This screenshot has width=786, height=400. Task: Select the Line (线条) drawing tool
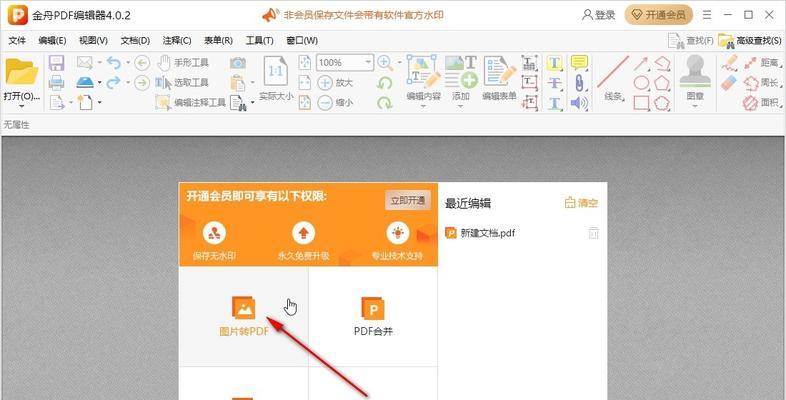click(613, 78)
